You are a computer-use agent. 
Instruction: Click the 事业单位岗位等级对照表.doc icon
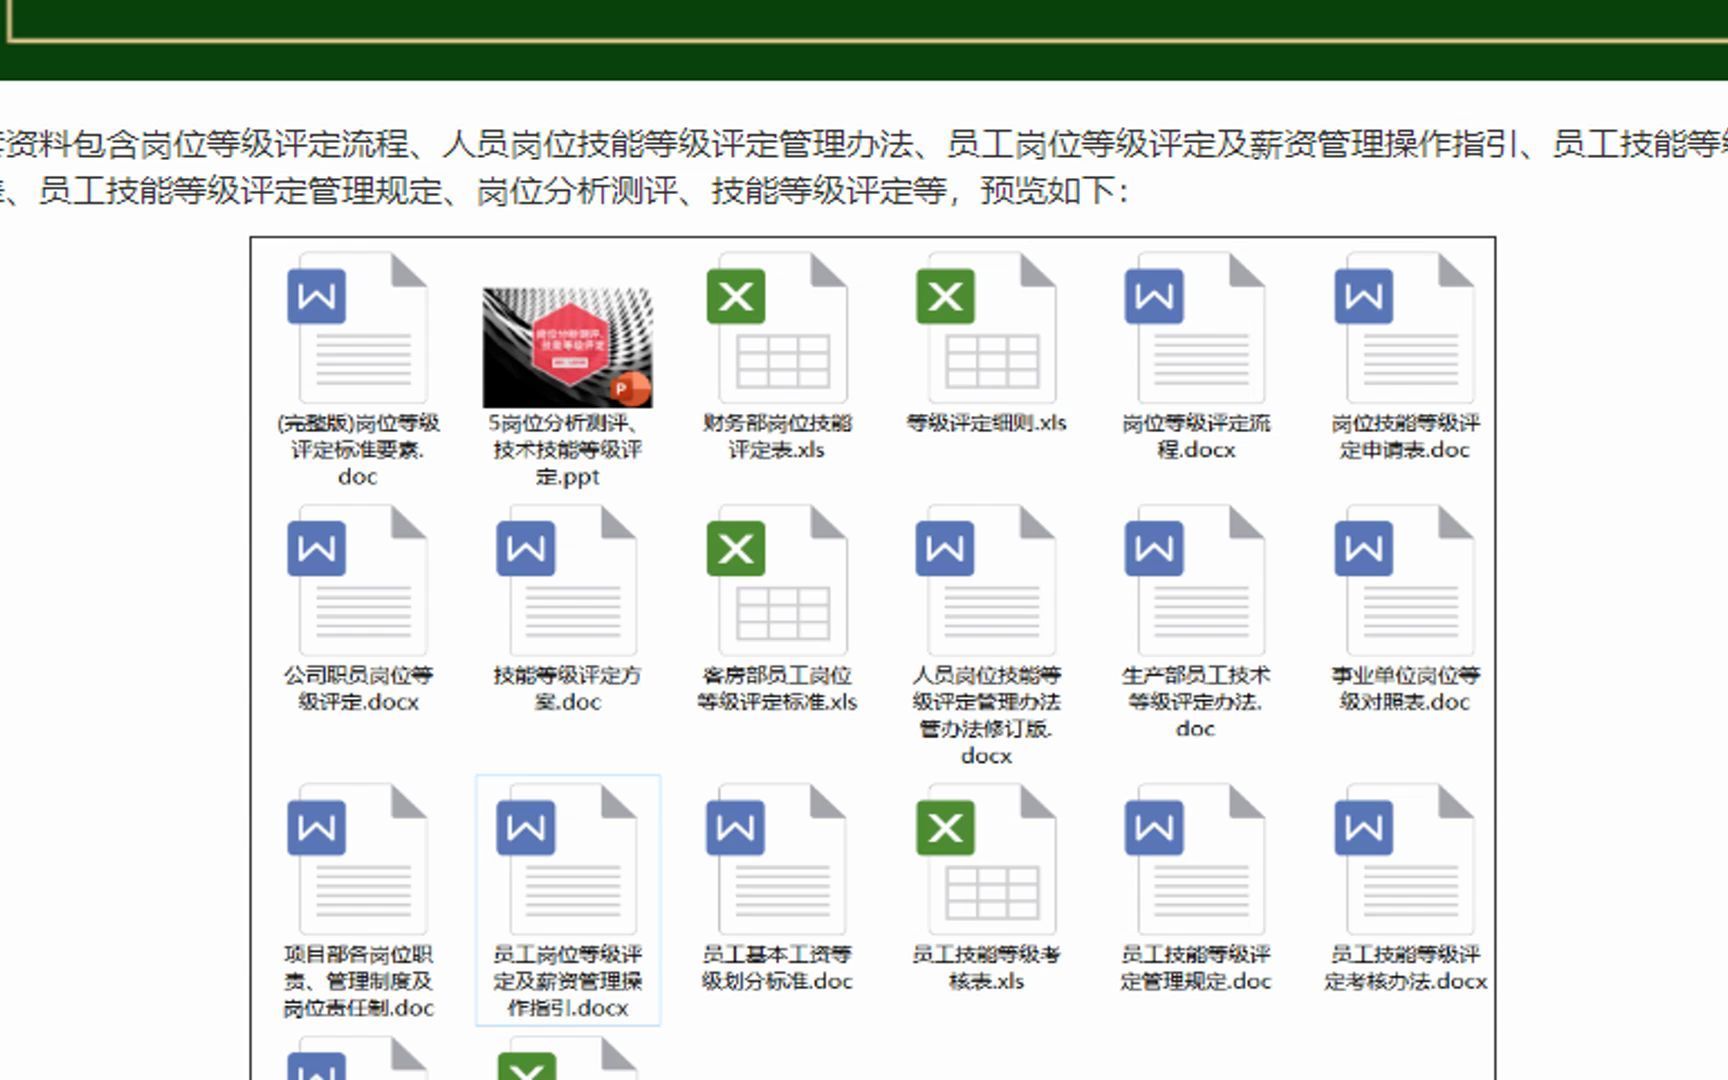tap(1405, 581)
